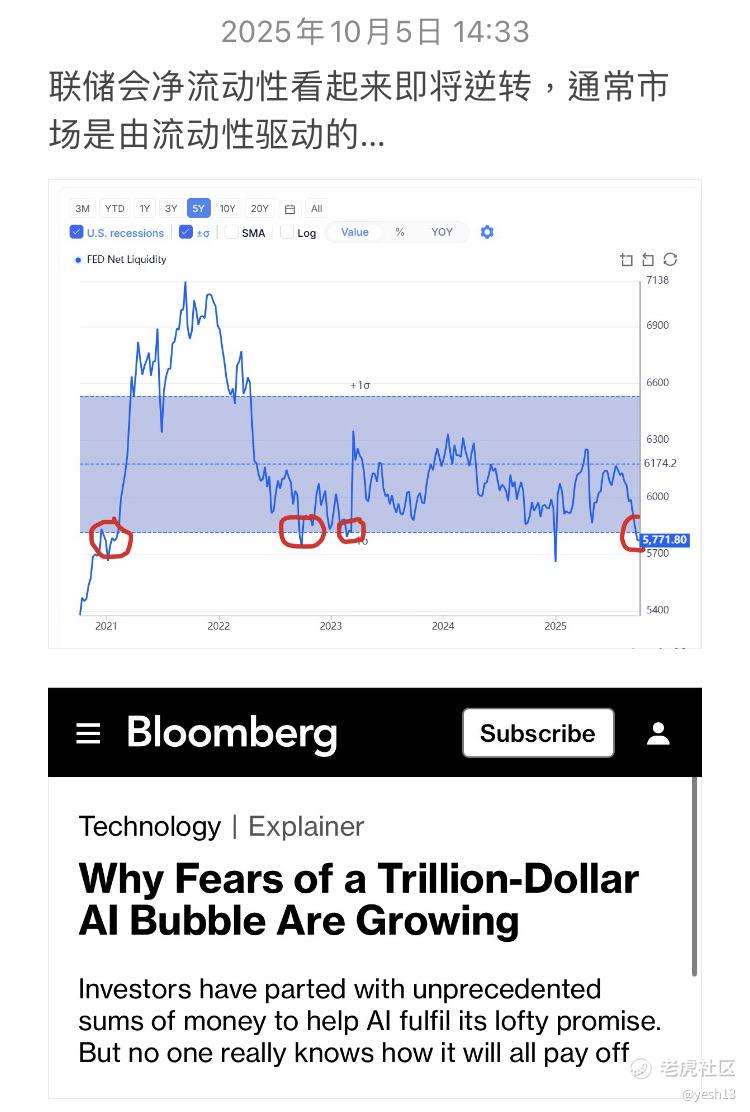The height and width of the screenshot is (1112, 750).
Task: Click the first crop icon above the chart
Action: tap(626, 260)
